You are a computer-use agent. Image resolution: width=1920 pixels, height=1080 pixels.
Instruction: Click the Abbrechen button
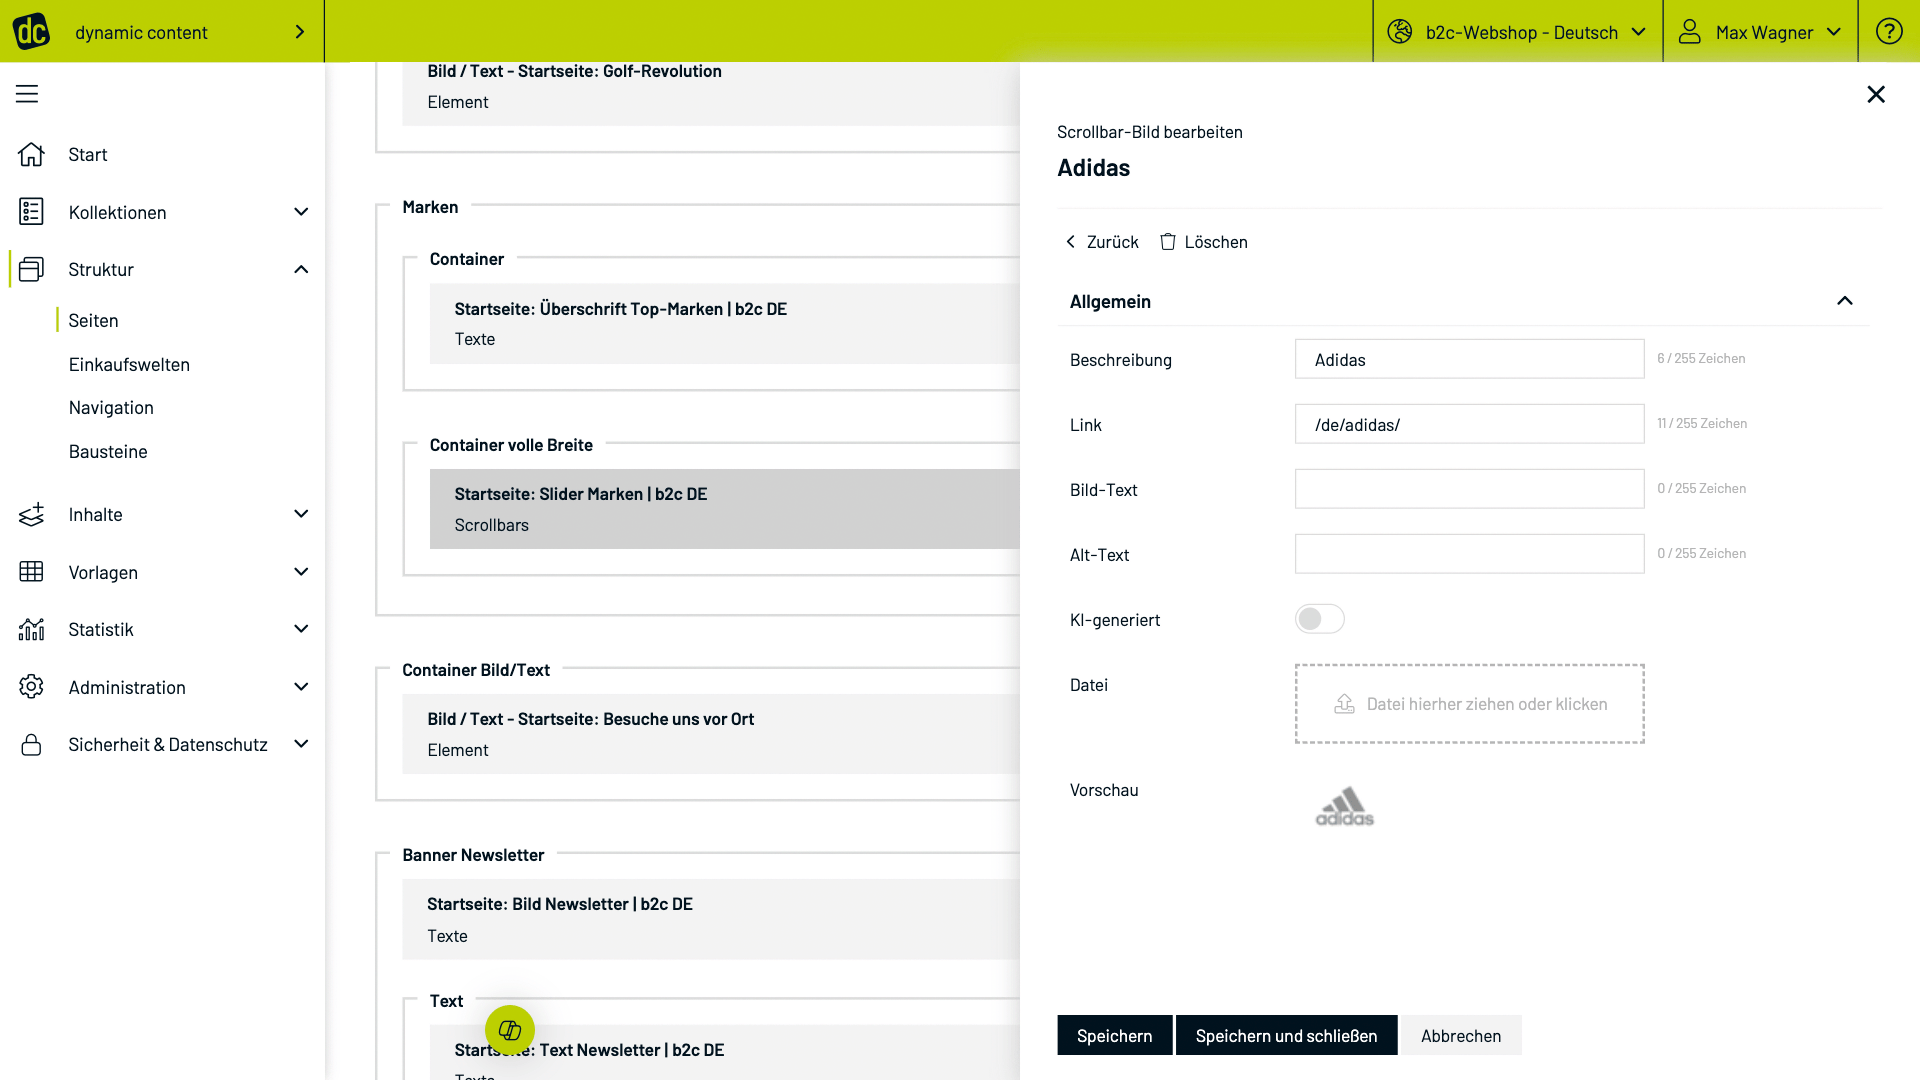pos(1461,1036)
